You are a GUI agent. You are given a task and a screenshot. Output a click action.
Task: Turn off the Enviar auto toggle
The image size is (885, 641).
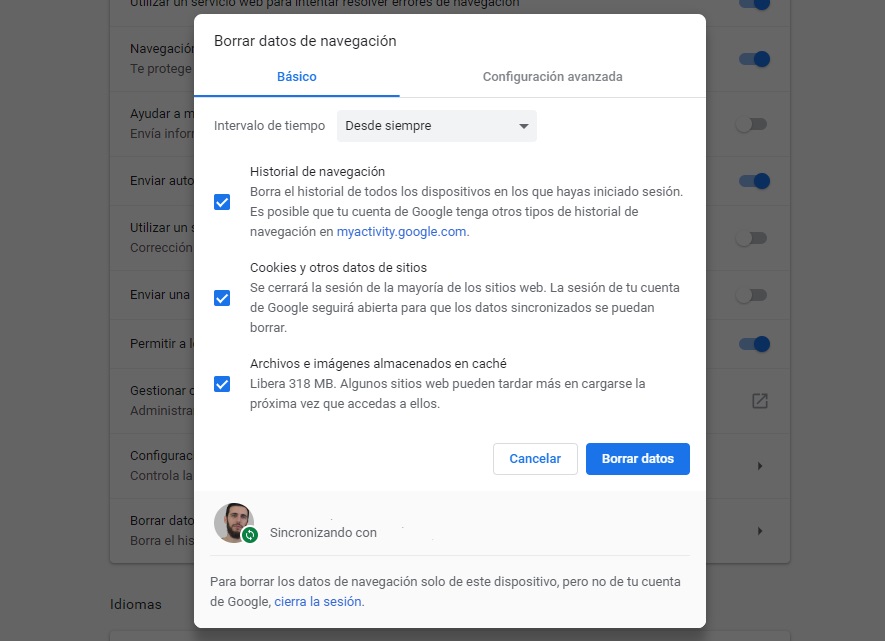pyautogui.click(x=753, y=181)
